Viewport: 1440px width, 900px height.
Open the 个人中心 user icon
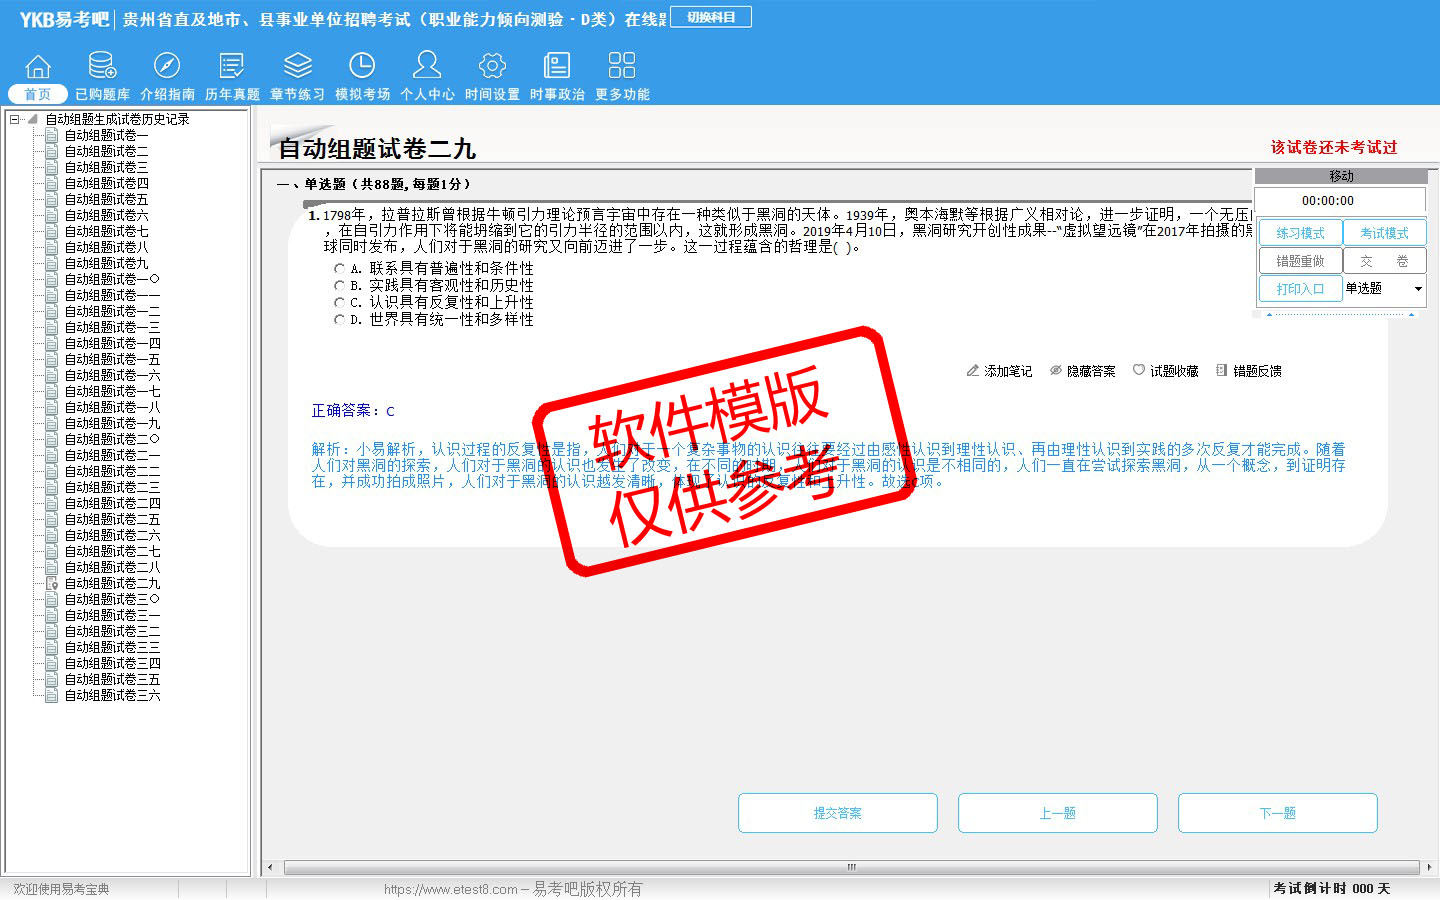pyautogui.click(x=427, y=67)
